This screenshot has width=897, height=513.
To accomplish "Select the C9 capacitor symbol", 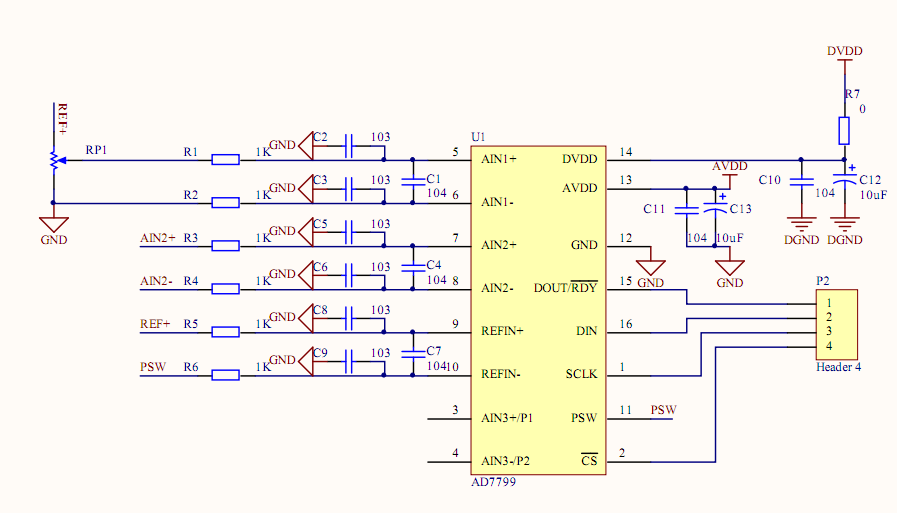I will (x=348, y=361).
